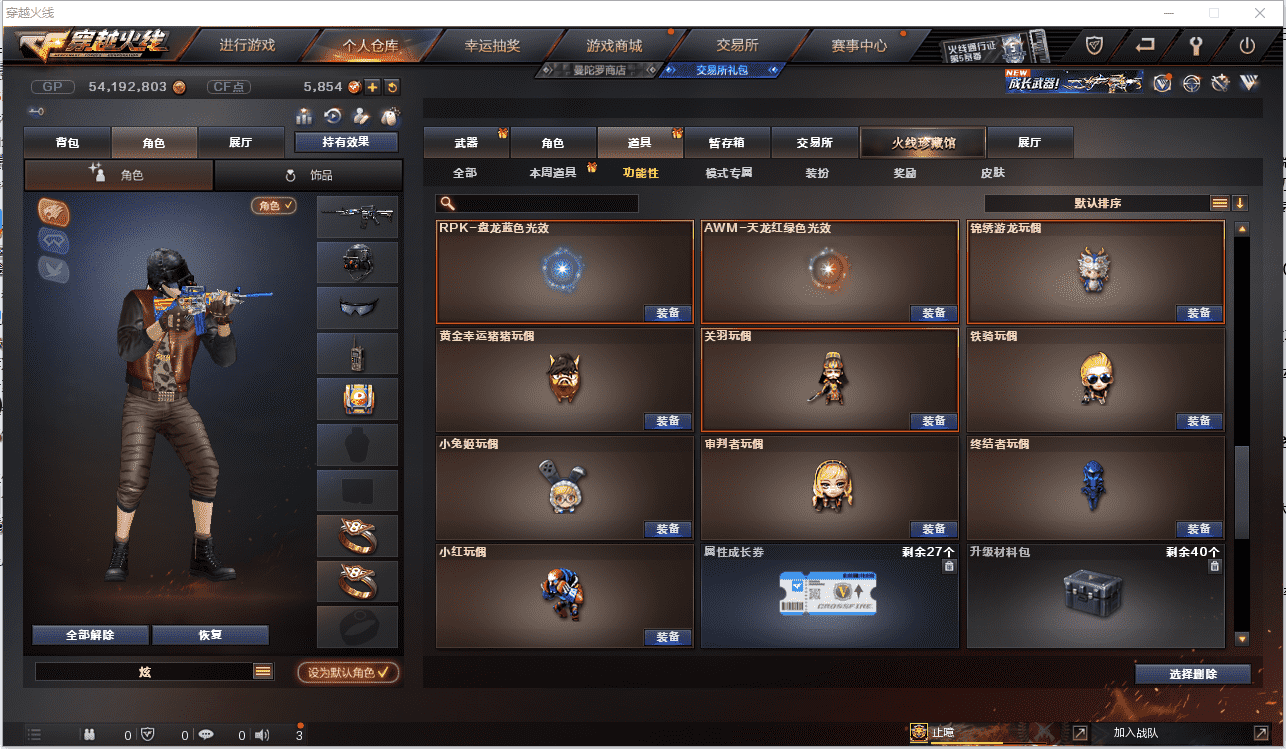This screenshot has width=1286, height=749.
Task: Toggle 设为默认角色 checkbox button
Action: coord(347,672)
